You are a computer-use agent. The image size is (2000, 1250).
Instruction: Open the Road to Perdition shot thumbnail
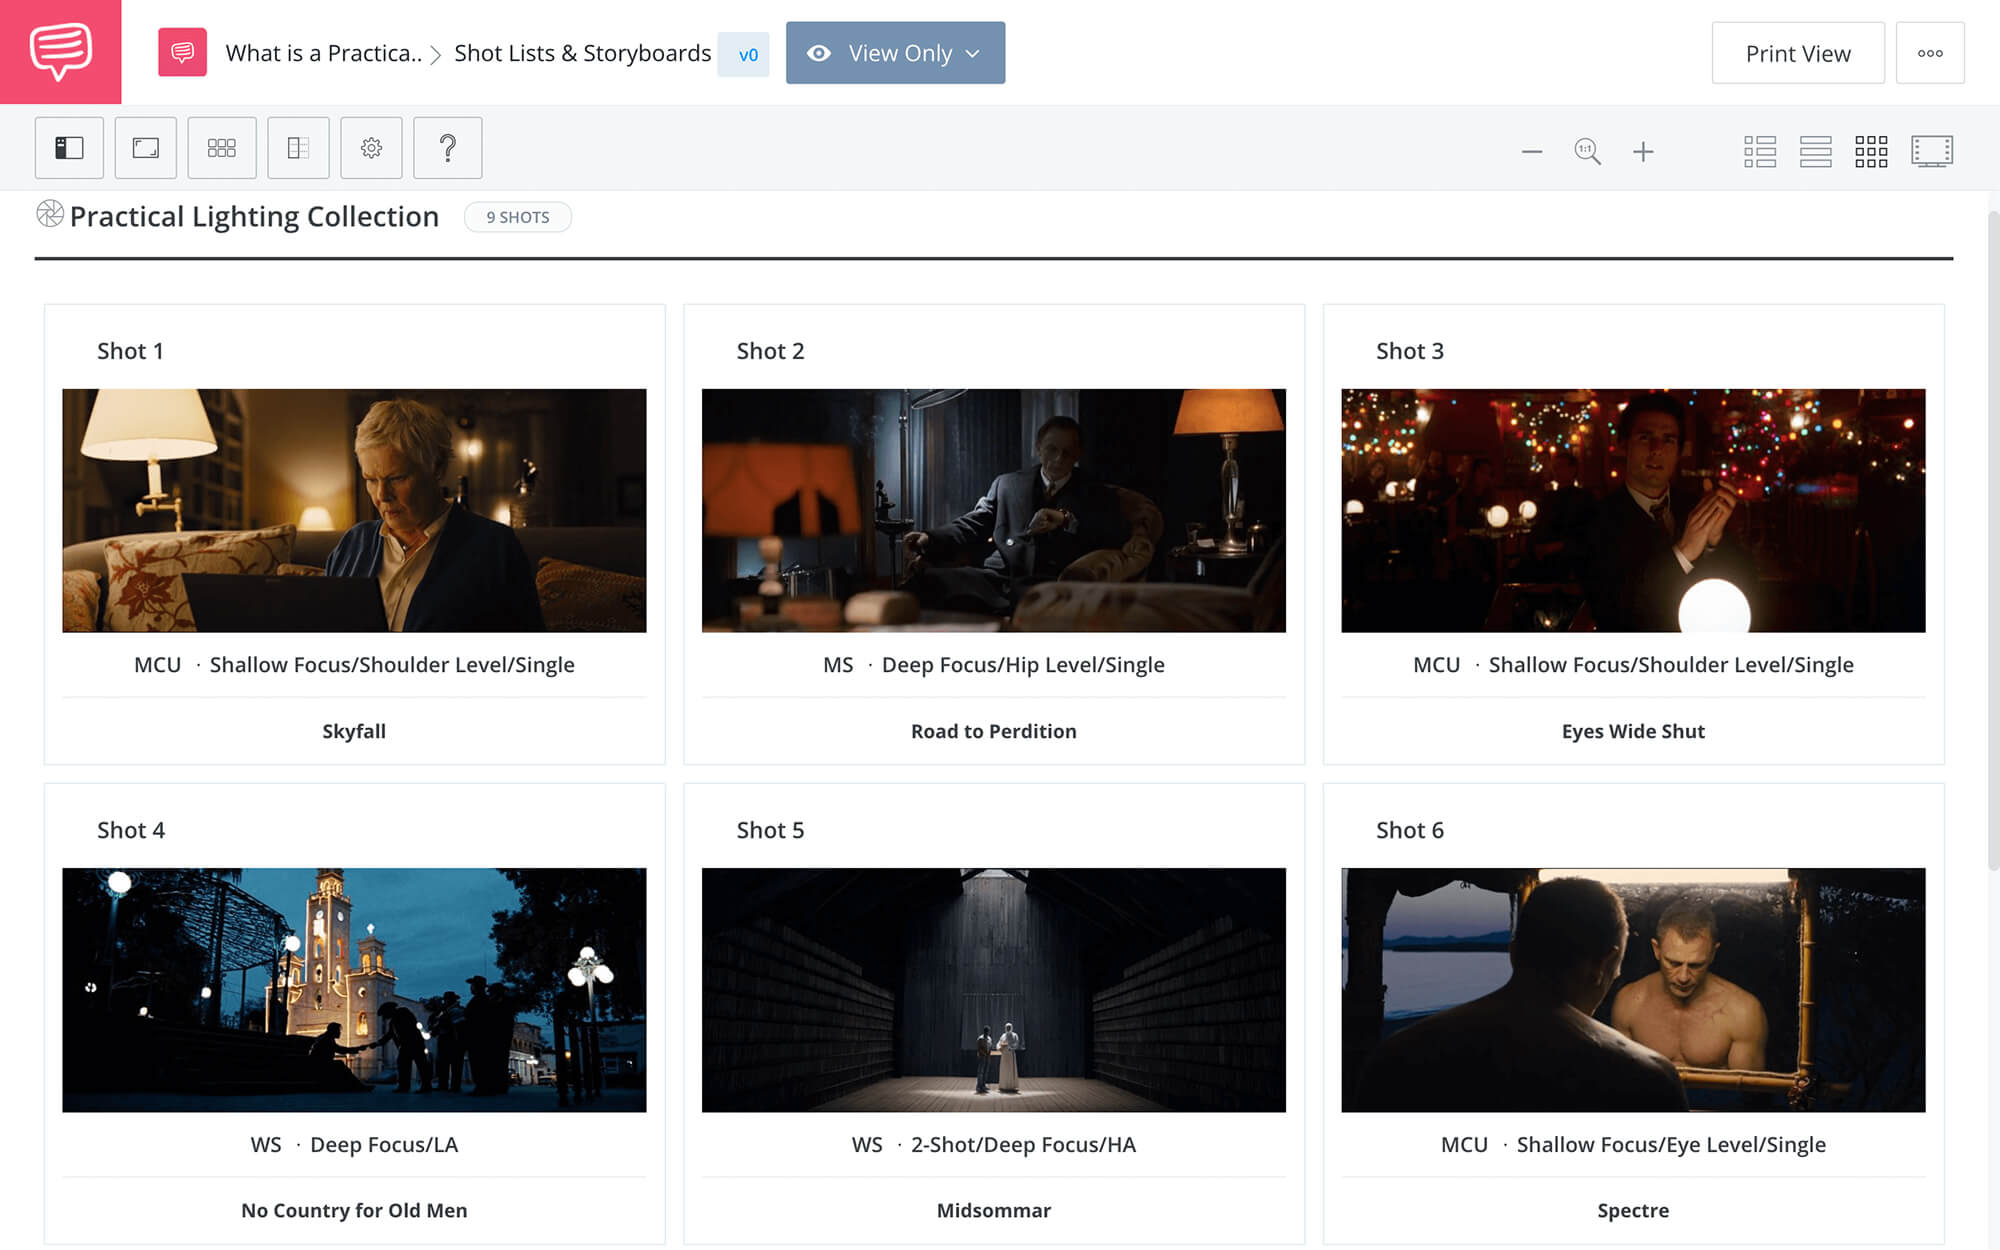point(993,510)
